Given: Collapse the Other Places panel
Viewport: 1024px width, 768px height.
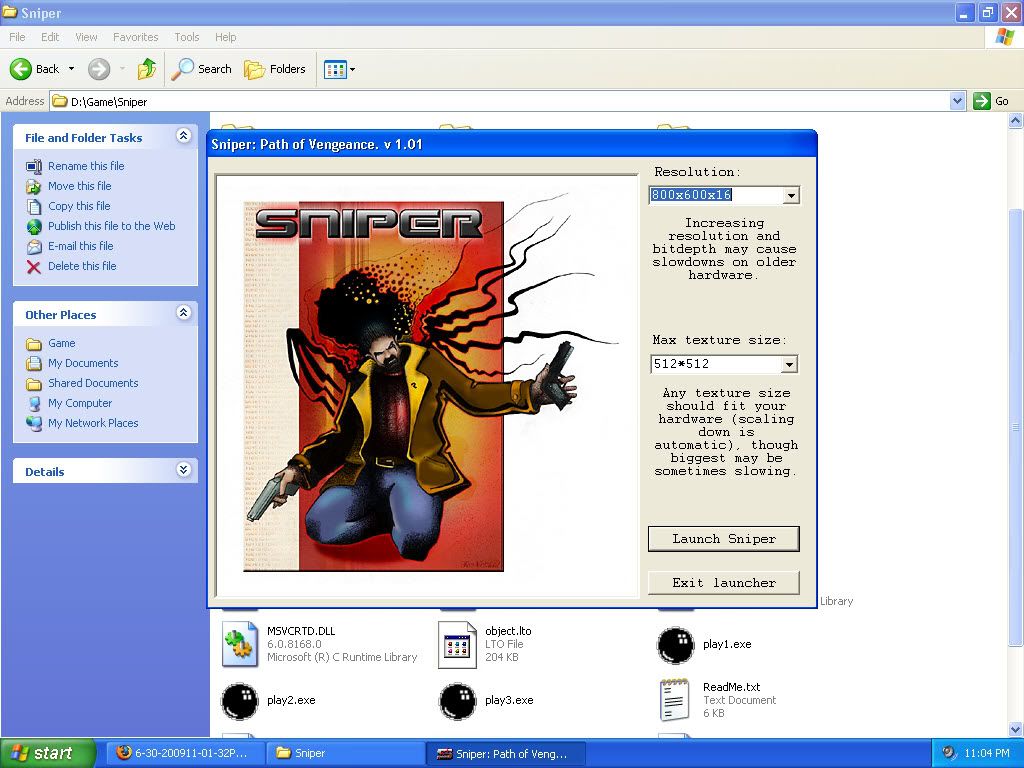Looking at the screenshot, I should [x=184, y=313].
